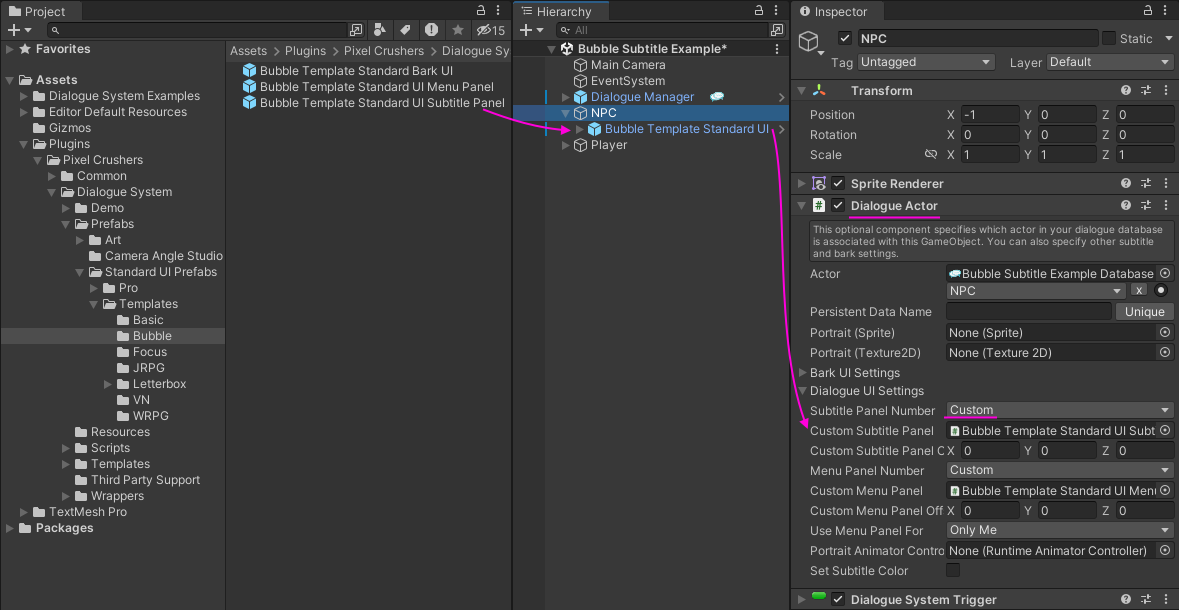
Task: Click the Hierarchy panel lock icon
Action: [x=759, y=11]
